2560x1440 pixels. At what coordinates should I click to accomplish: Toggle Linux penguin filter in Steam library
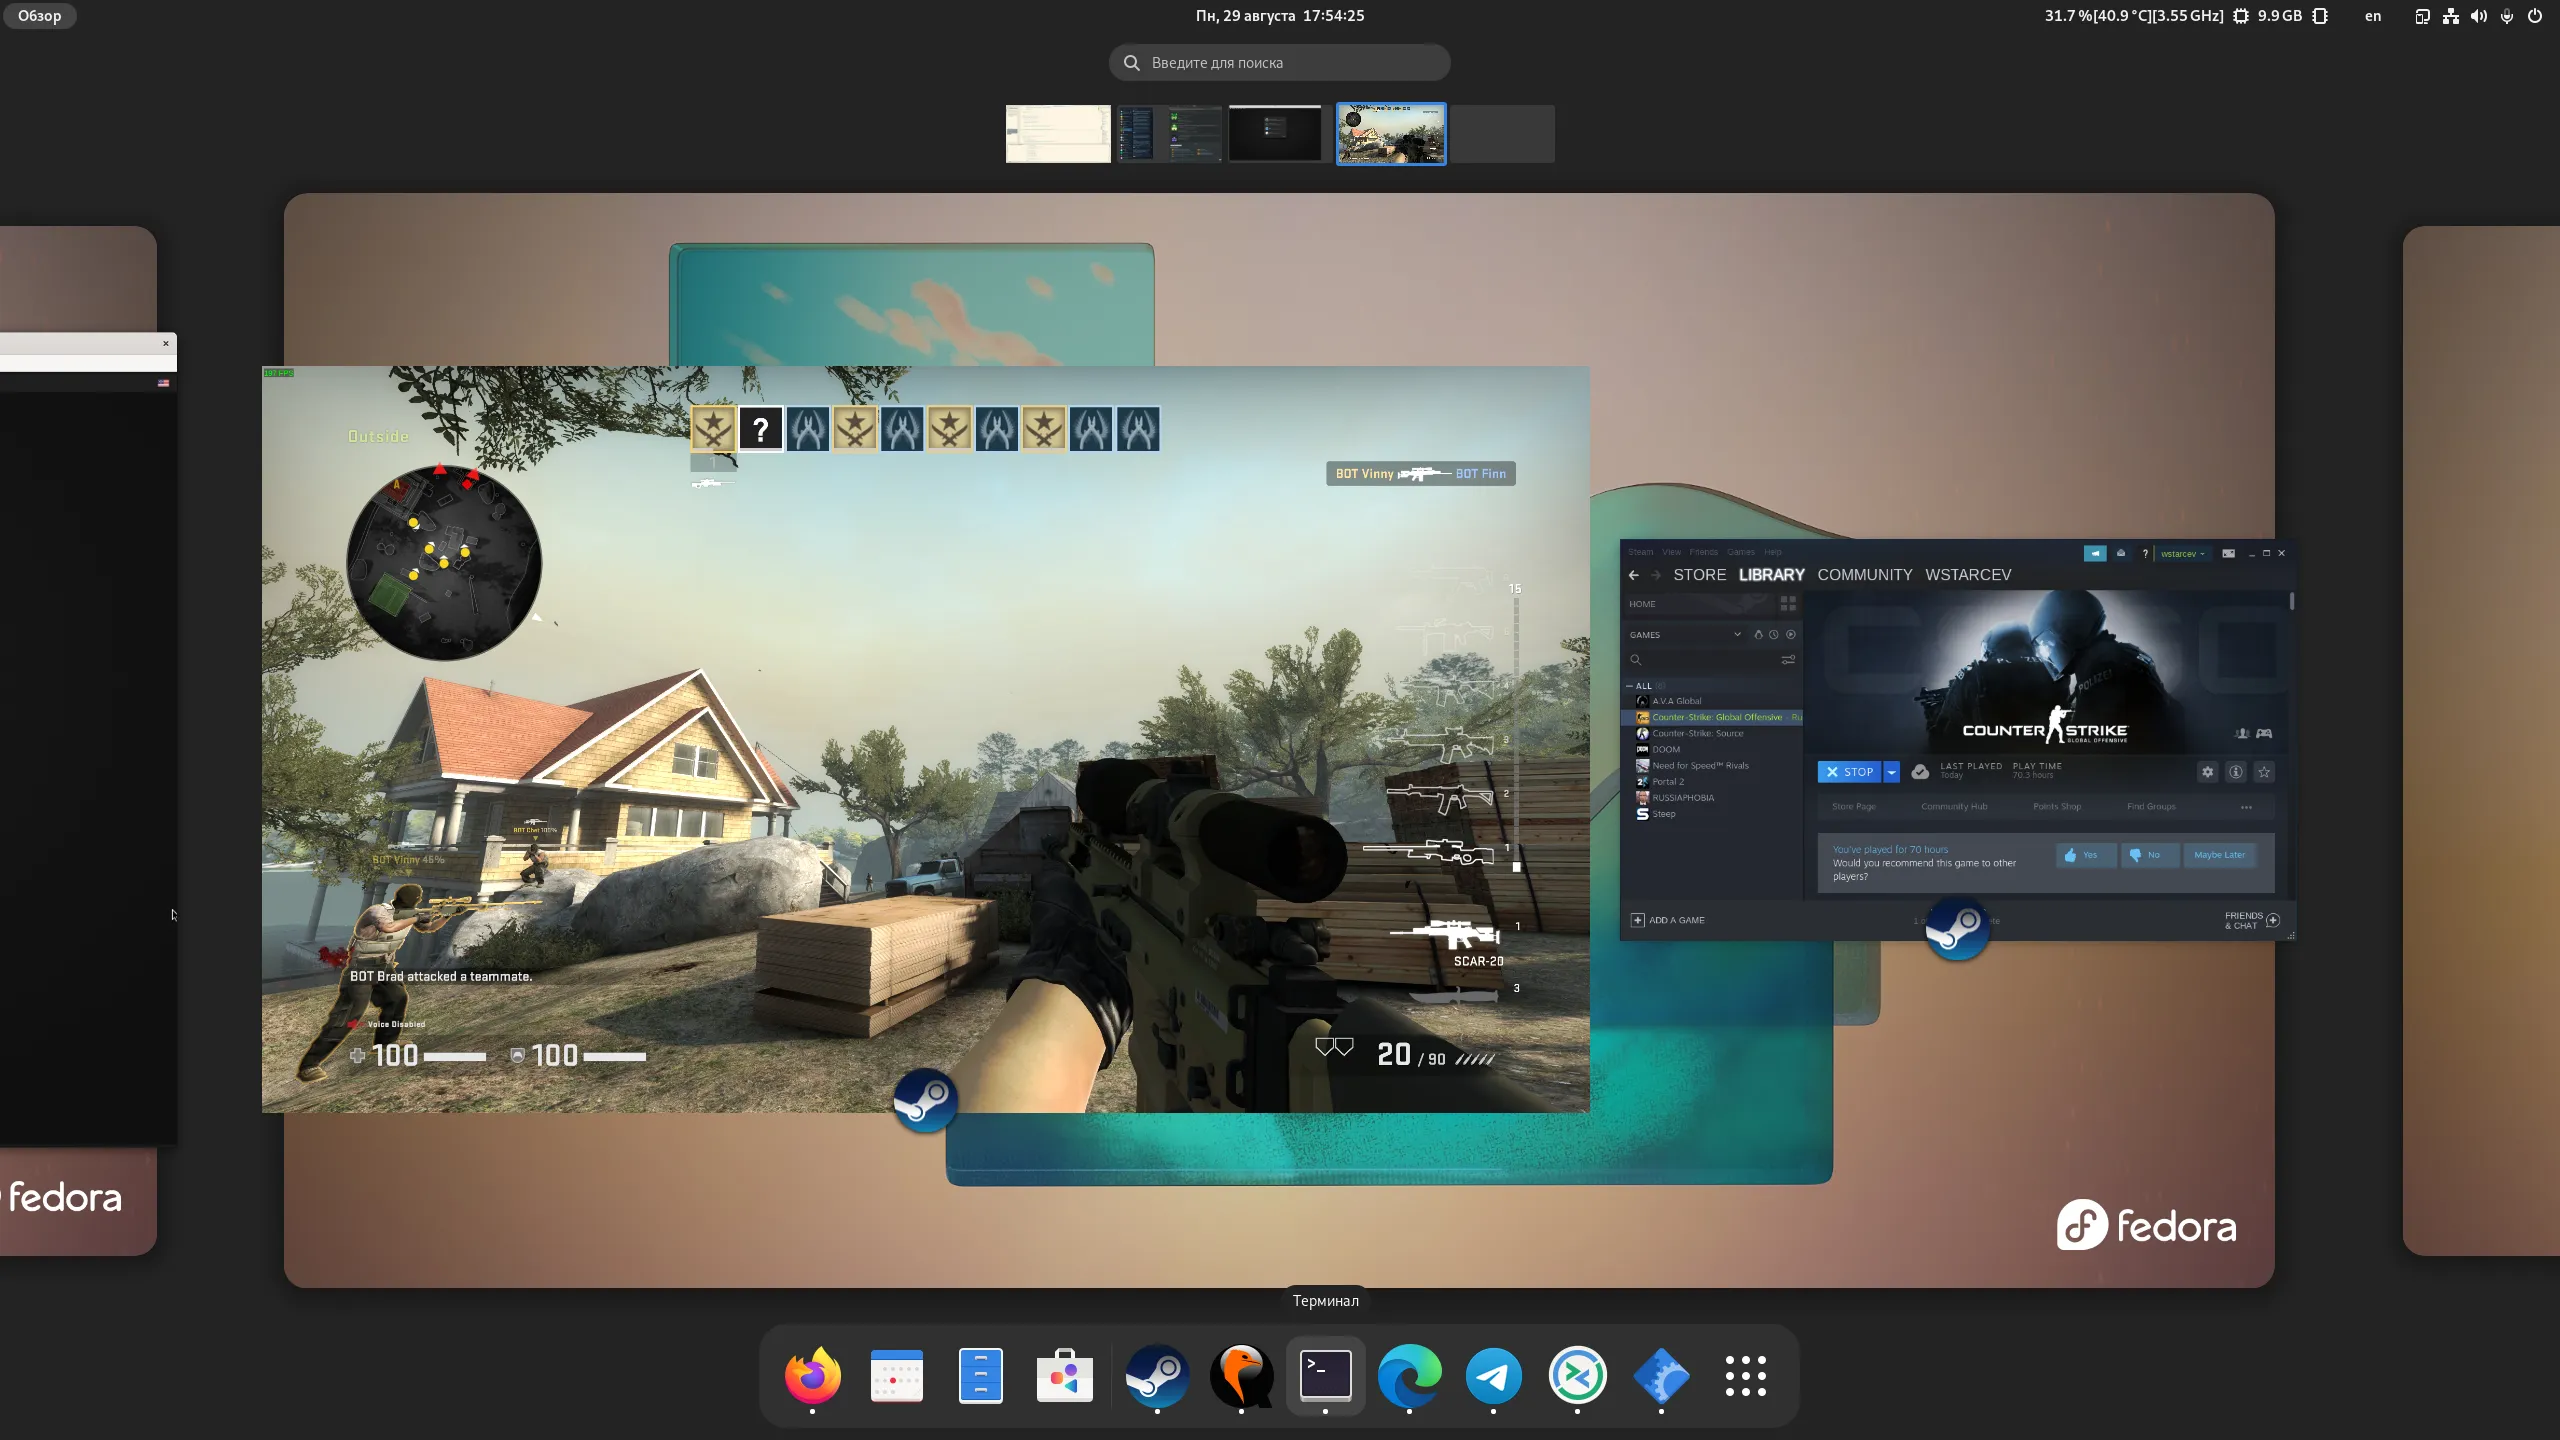click(x=1758, y=635)
